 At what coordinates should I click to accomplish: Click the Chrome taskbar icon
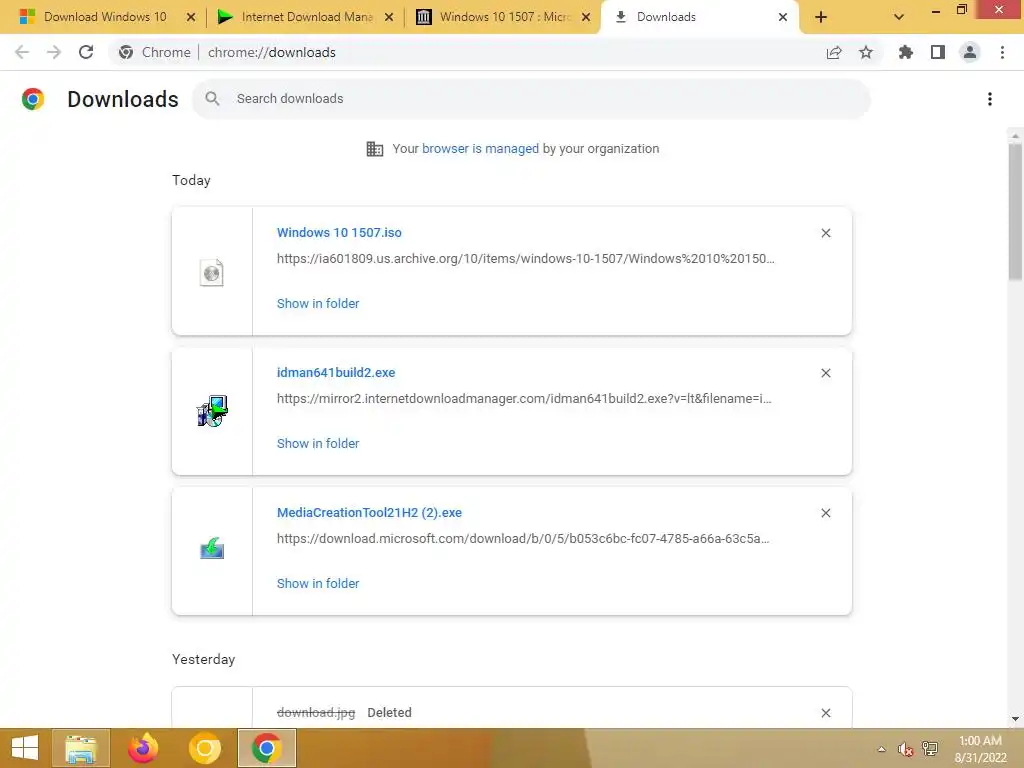click(266, 748)
